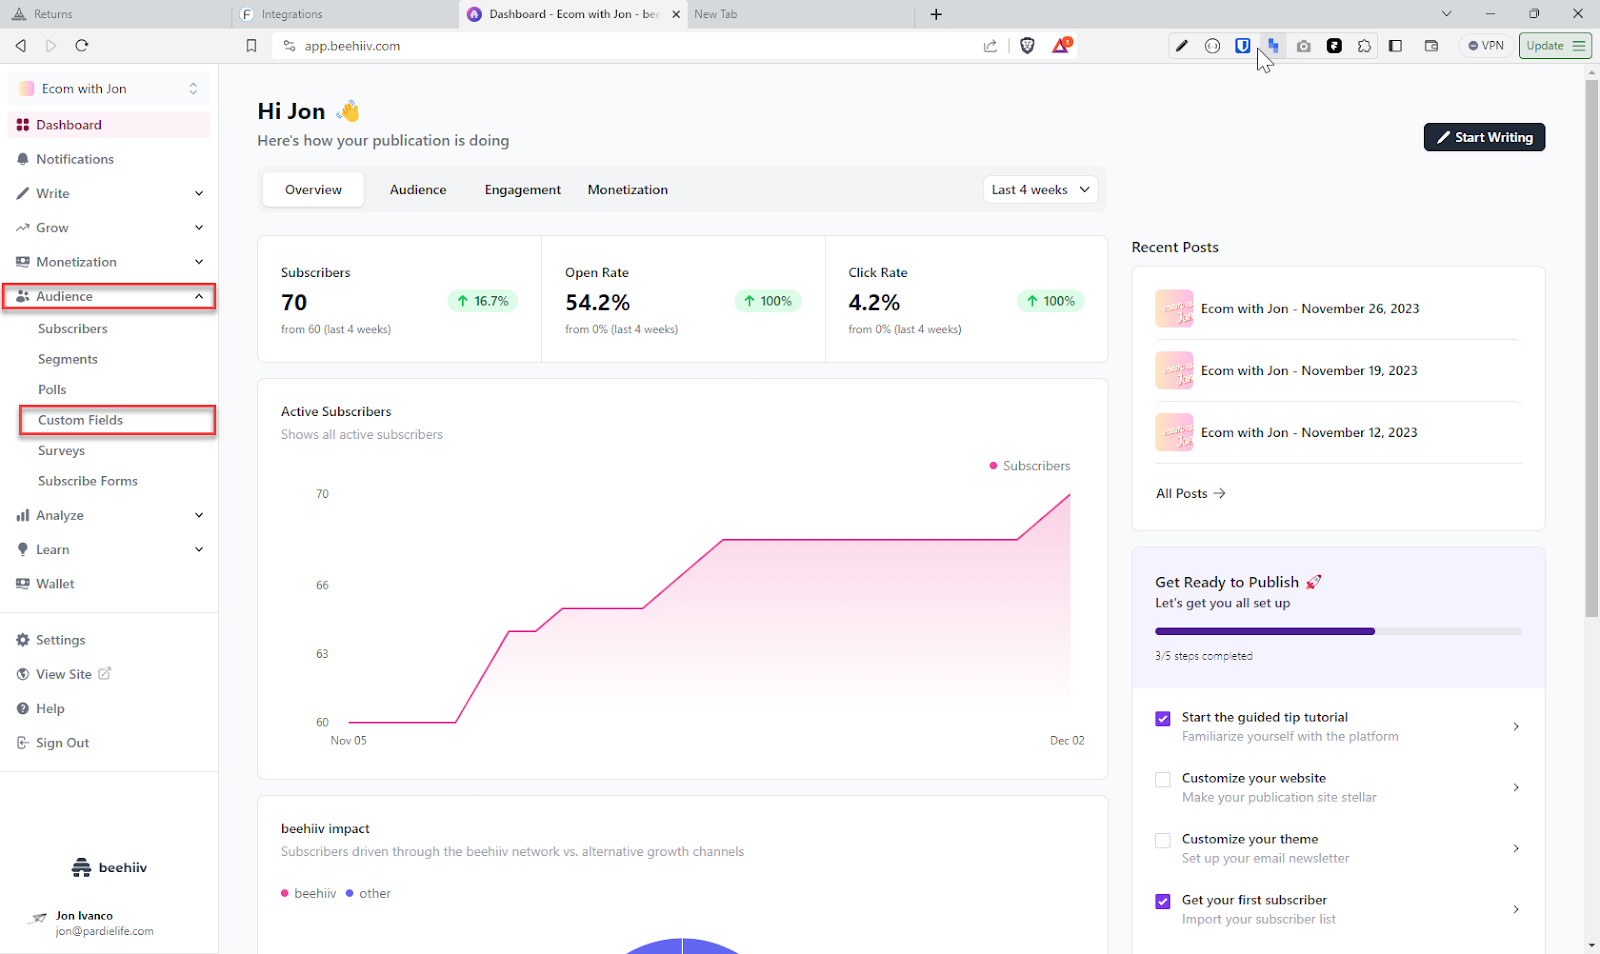The height and width of the screenshot is (954, 1600).
Task: Click the Start Writing button
Action: point(1484,137)
